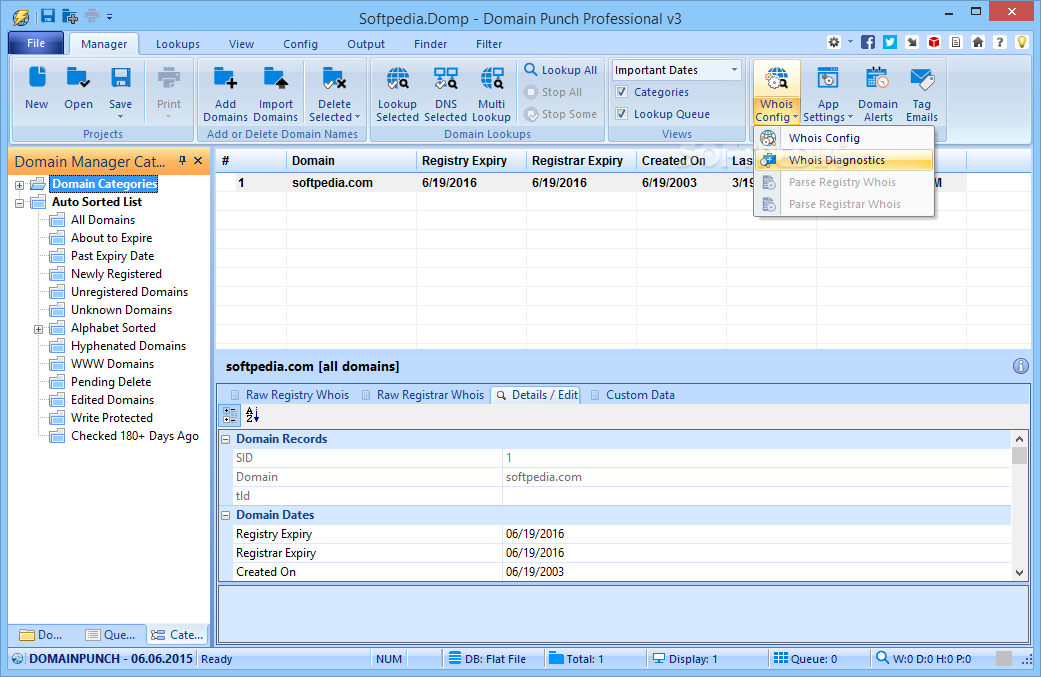1041x677 pixels.
Task: Pin the Domain Manager Categories panel
Action: tap(183, 161)
